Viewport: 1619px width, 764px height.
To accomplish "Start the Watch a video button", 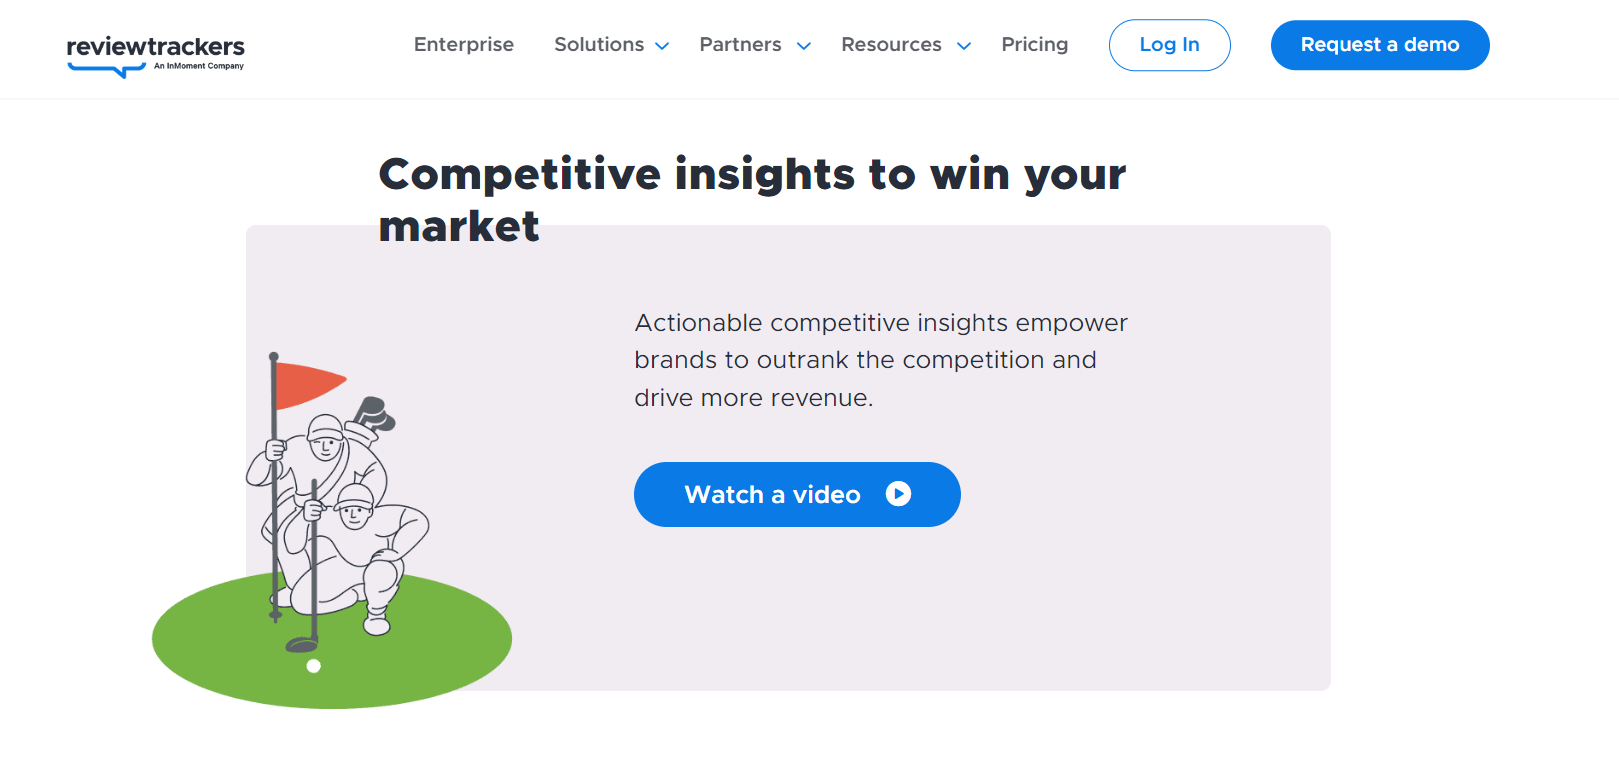I will click(797, 494).
